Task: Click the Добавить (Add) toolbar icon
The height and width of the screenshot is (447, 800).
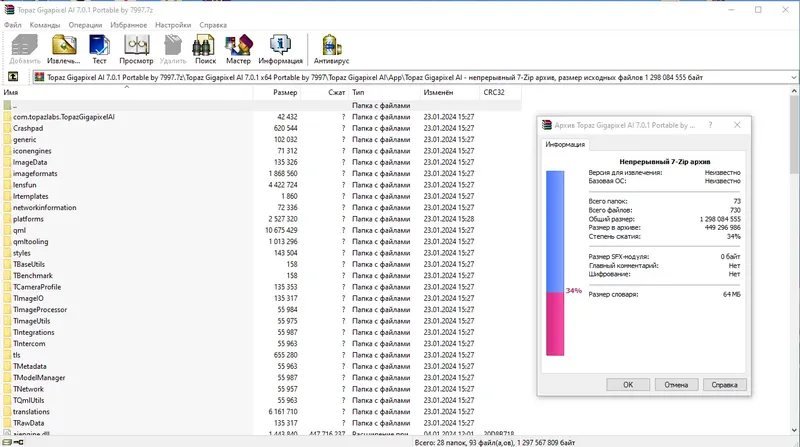Action: [x=24, y=49]
